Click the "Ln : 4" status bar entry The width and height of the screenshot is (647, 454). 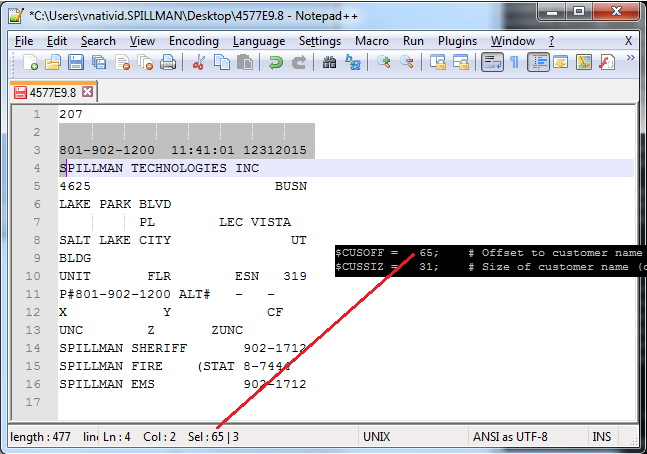pyautogui.click(x=117, y=437)
